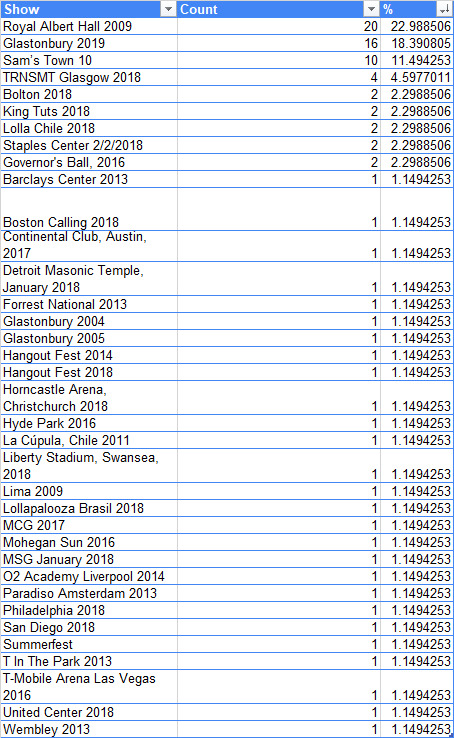Select the Liberty Stadium, Swansea, 2018 cell
This screenshot has width=454, height=738.
coord(89,465)
